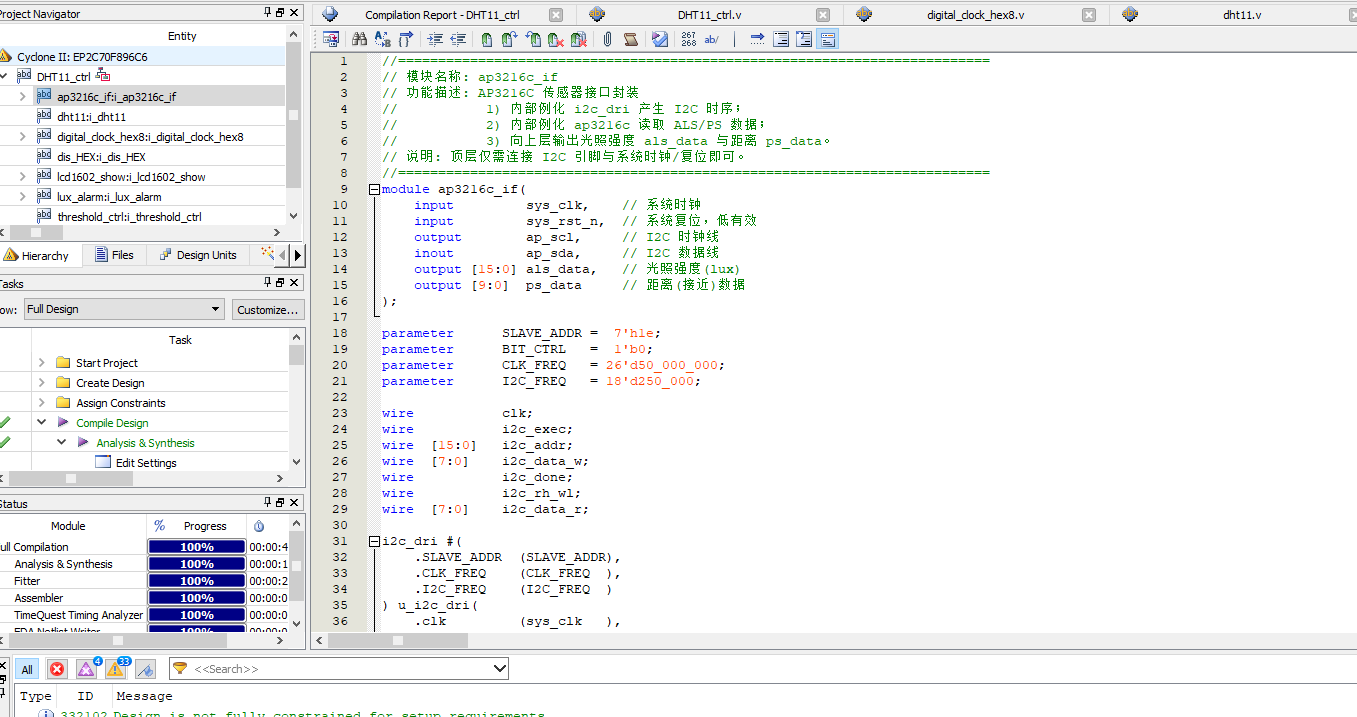Open the Replace text tool icon
1357x717 pixels.
[382, 39]
